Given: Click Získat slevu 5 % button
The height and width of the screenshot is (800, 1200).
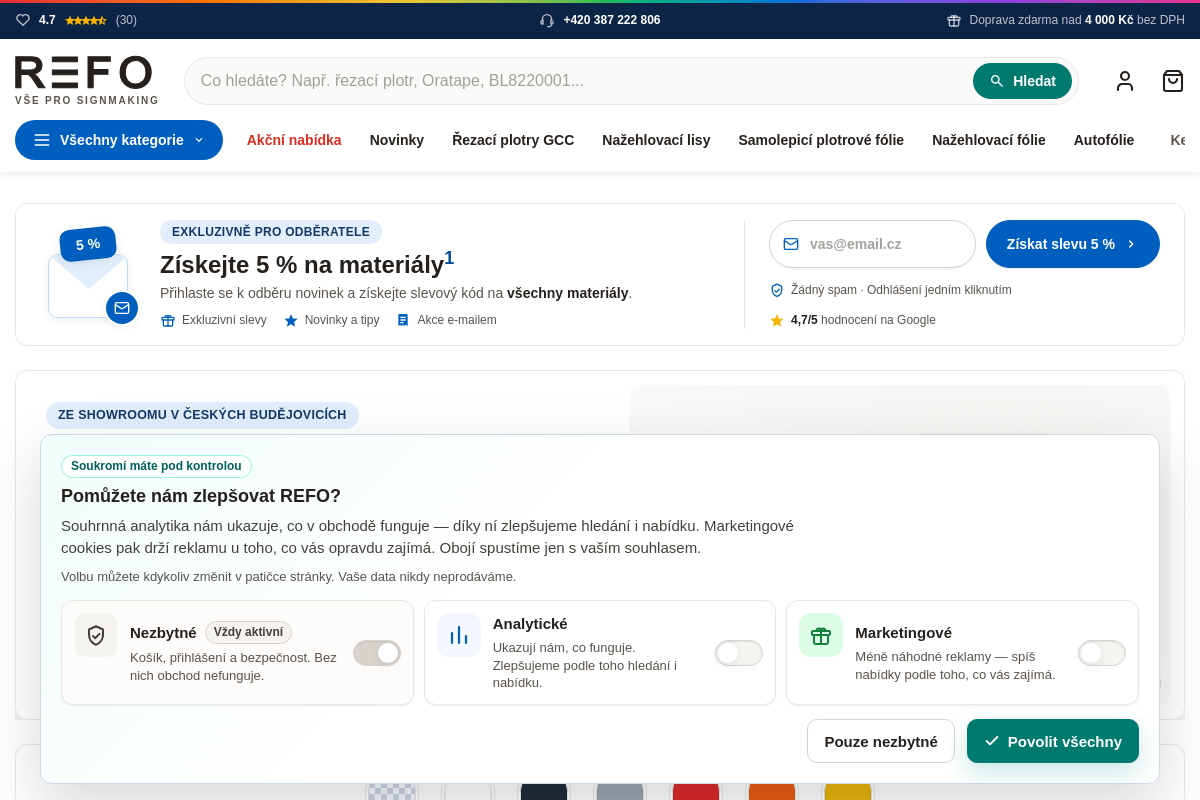Looking at the screenshot, I should [1073, 244].
